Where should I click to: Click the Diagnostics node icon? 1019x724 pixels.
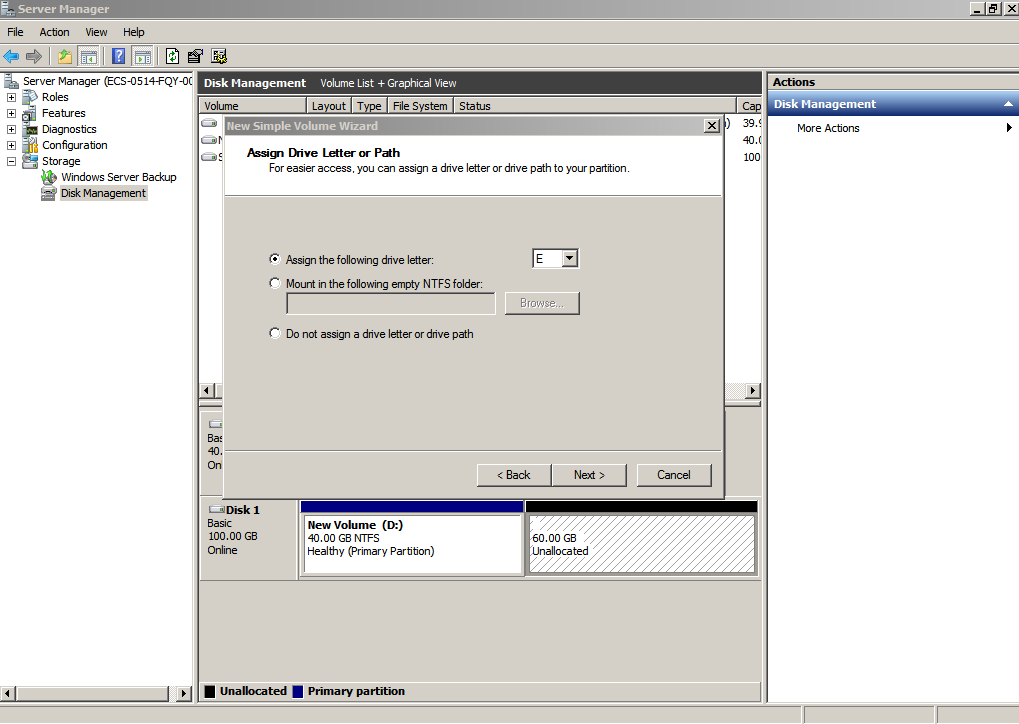click(x=30, y=129)
